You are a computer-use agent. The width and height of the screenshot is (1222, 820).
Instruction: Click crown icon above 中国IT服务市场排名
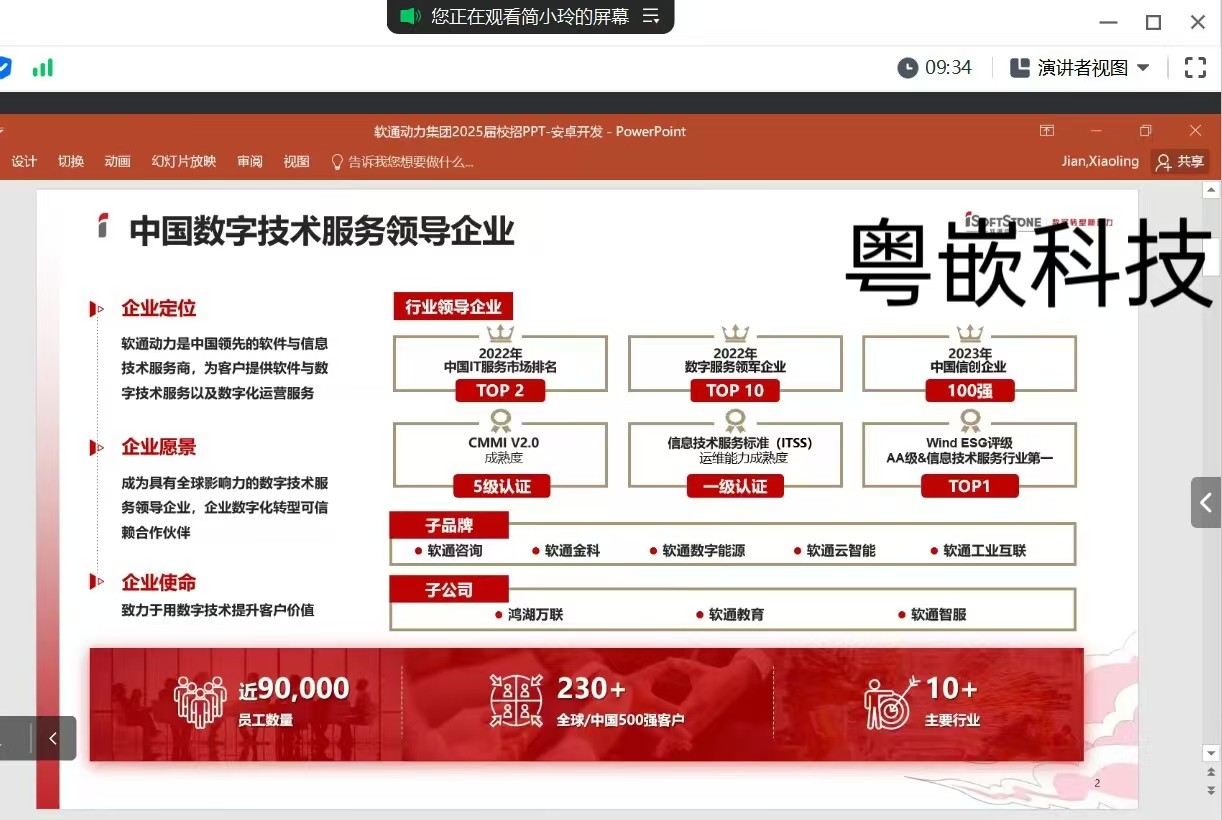[500, 333]
